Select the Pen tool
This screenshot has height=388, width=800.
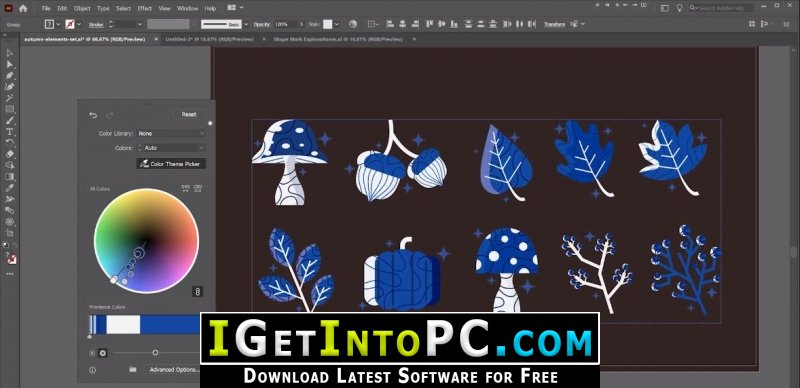tap(10, 76)
